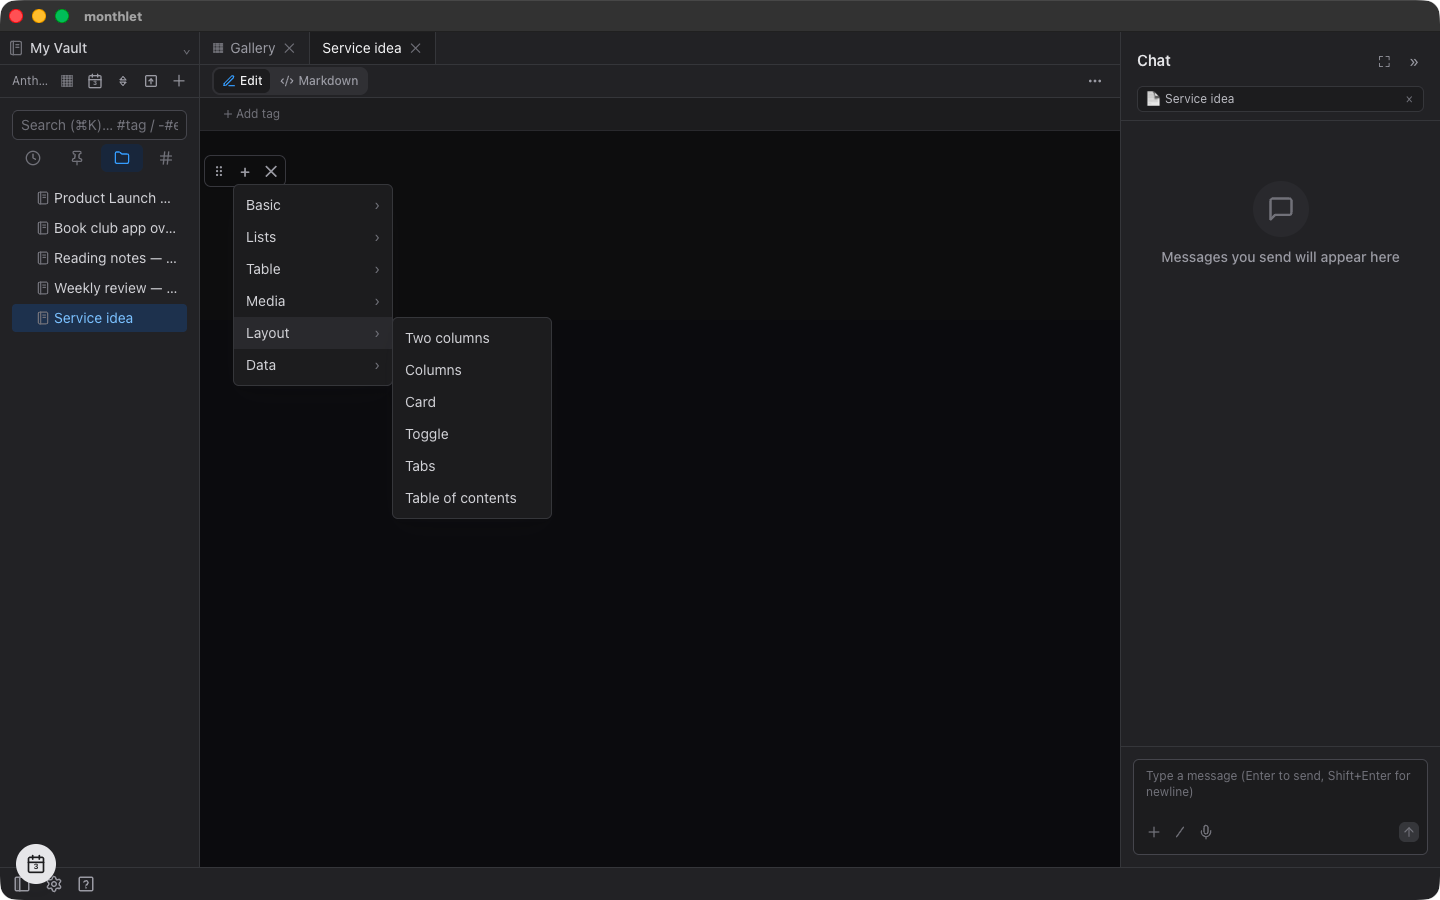
Task: Click the add block plus icon
Action: click(245, 171)
